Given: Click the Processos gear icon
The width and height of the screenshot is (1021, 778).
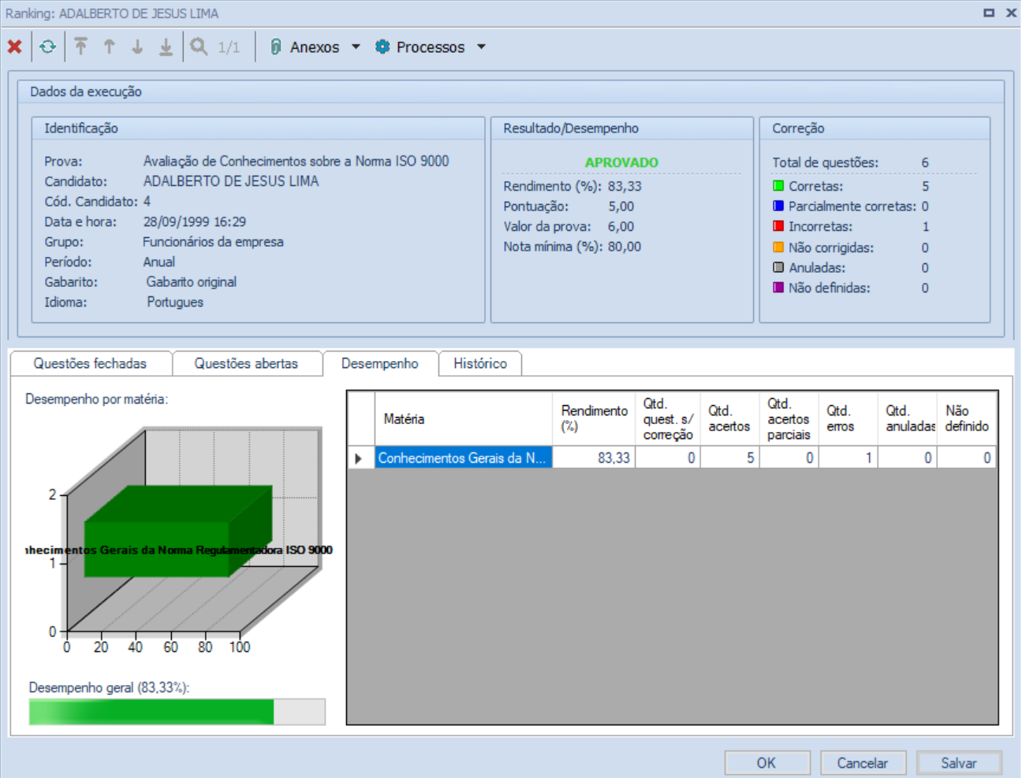Looking at the screenshot, I should click(x=382, y=47).
